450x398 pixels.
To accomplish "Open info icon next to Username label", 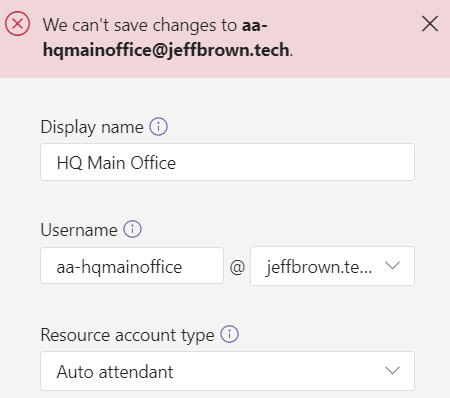I will tap(133, 229).
